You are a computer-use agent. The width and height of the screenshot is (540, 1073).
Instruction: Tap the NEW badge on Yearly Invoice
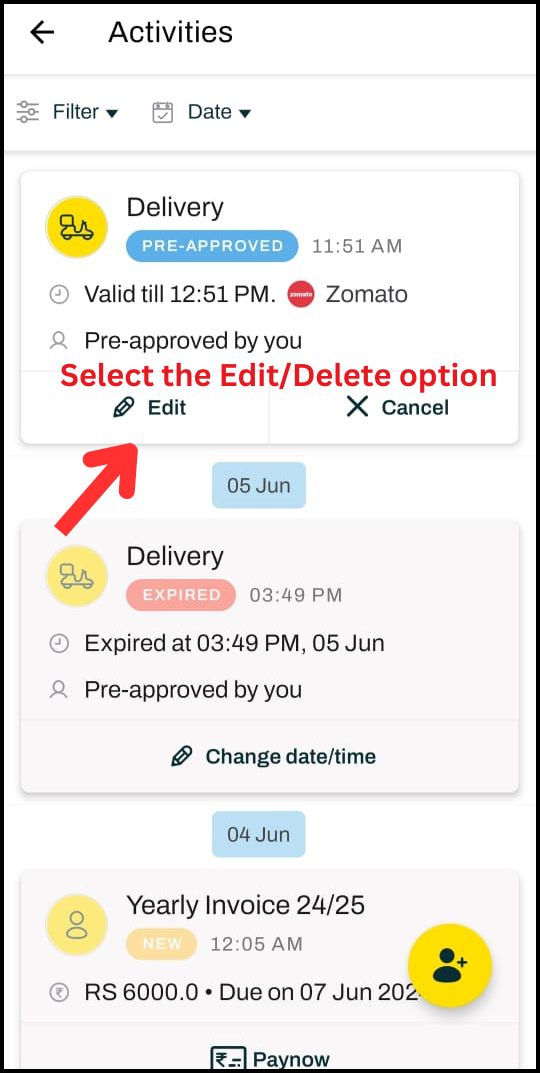162,944
